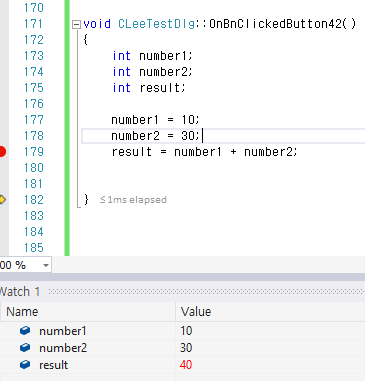Select the result variable icon in Watch
Image resolution: width=365 pixels, height=381 pixels.
click(25, 365)
